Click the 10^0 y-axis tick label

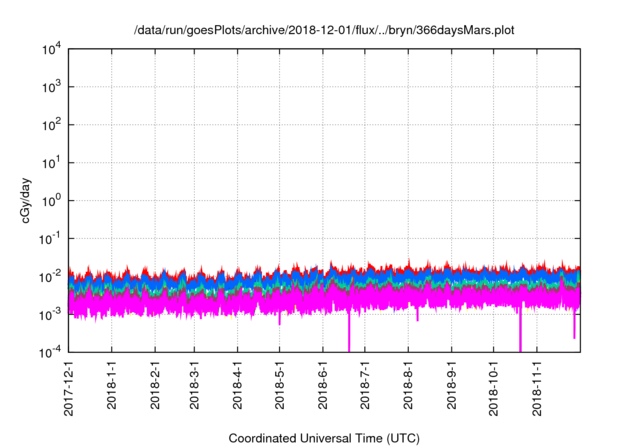[50, 200]
